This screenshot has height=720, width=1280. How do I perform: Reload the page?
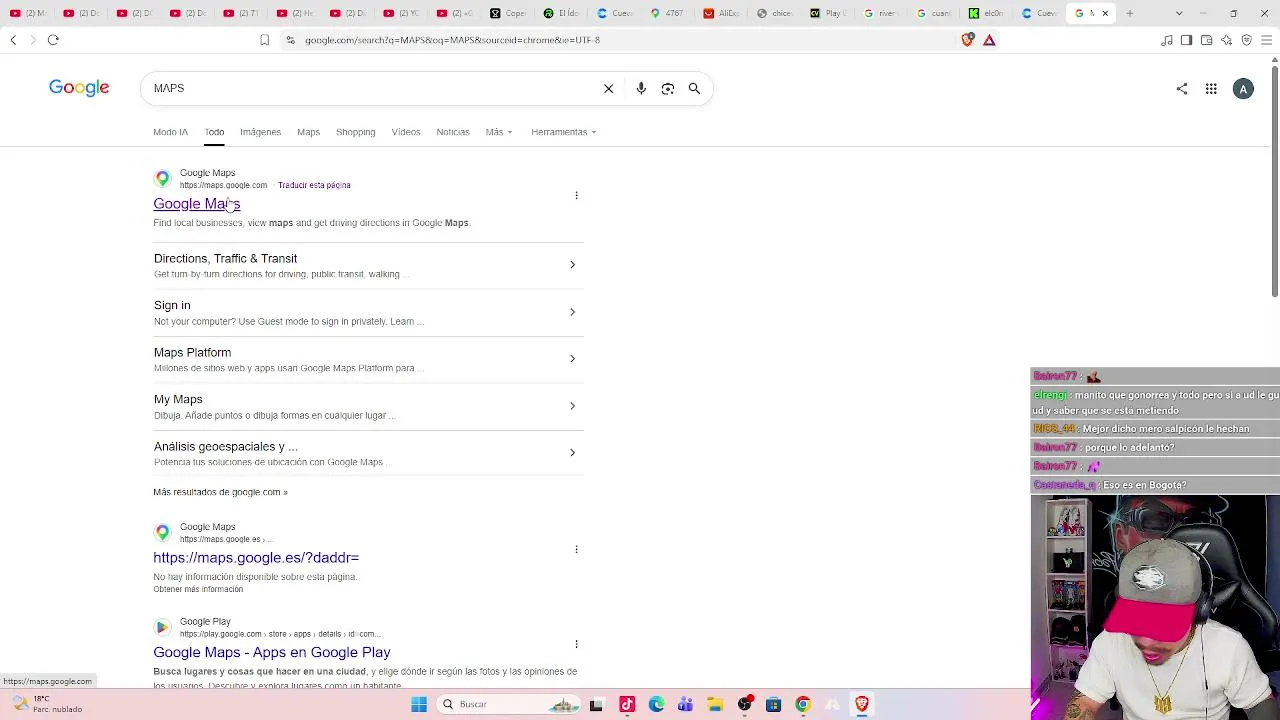(x=53, y=40)
